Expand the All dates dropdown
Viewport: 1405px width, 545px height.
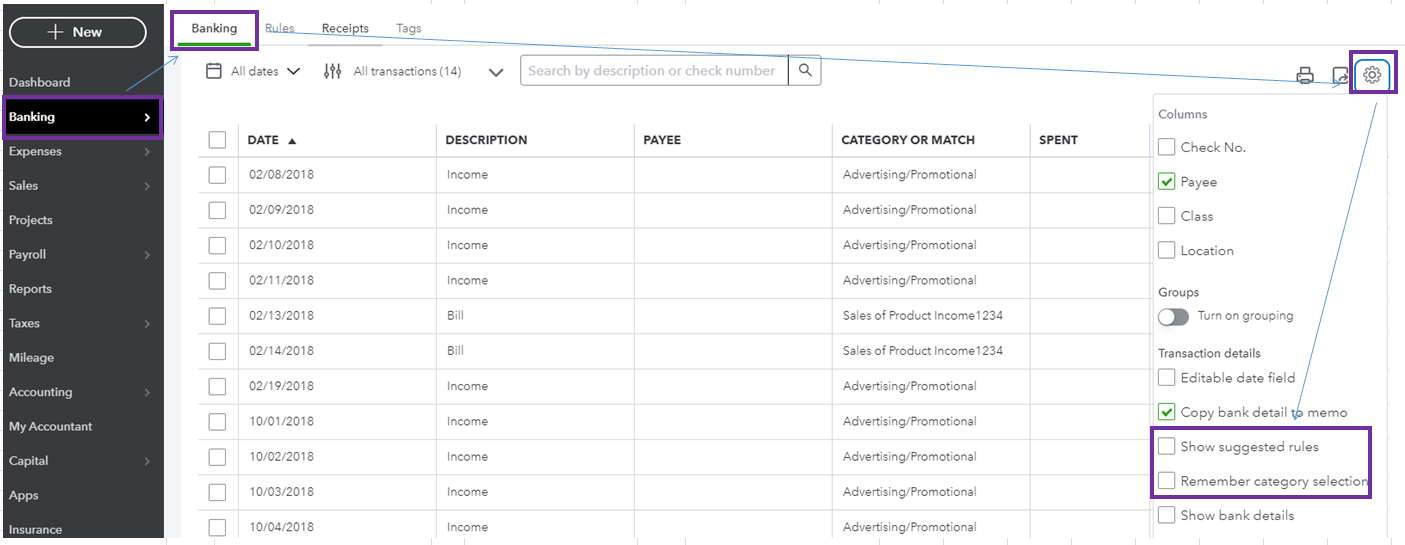point(293,71)
